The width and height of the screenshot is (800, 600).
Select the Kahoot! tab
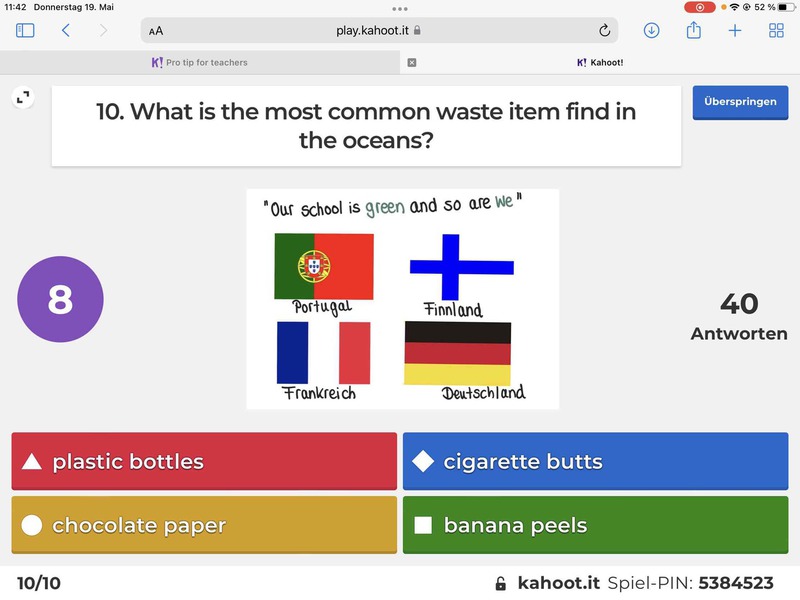point(600,62)
